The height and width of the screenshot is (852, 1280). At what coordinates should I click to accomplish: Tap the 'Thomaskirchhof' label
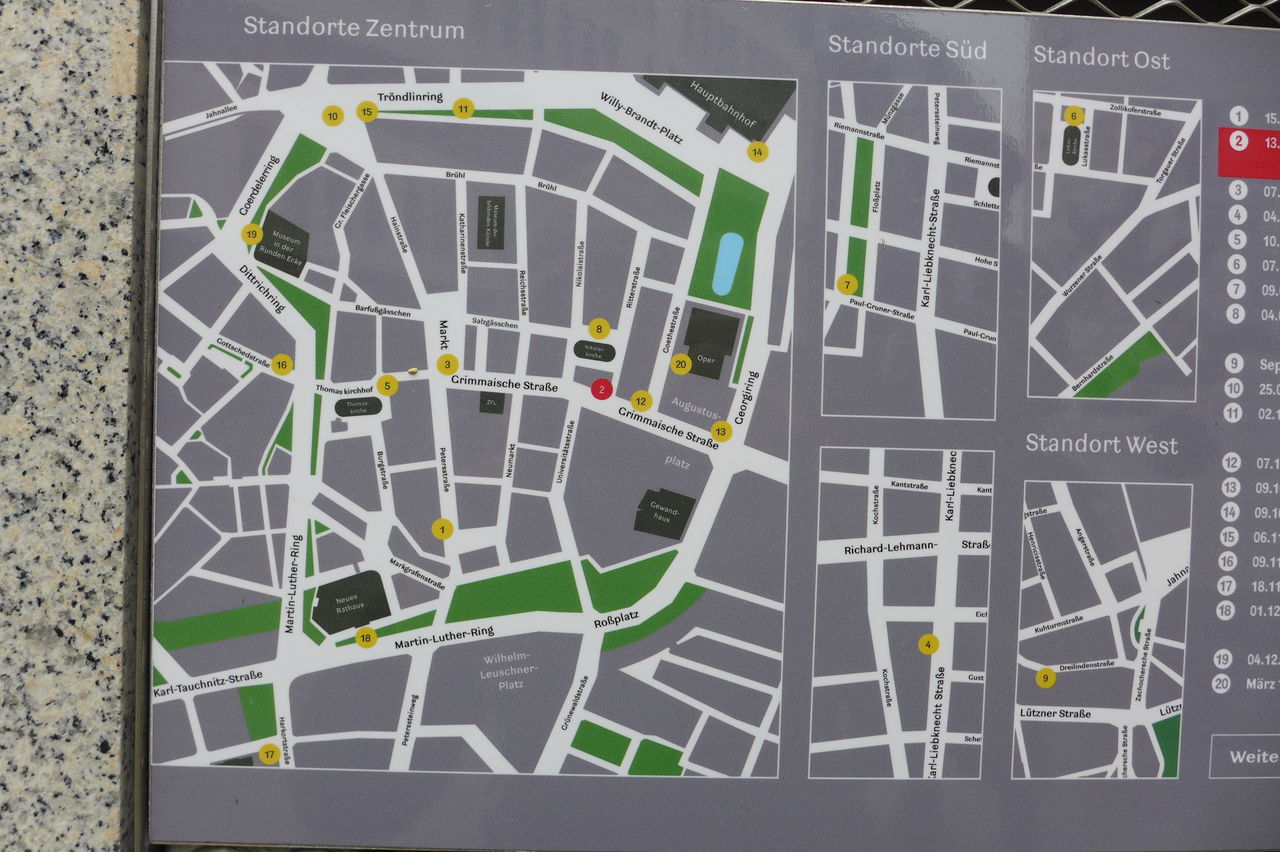point(343,388)
